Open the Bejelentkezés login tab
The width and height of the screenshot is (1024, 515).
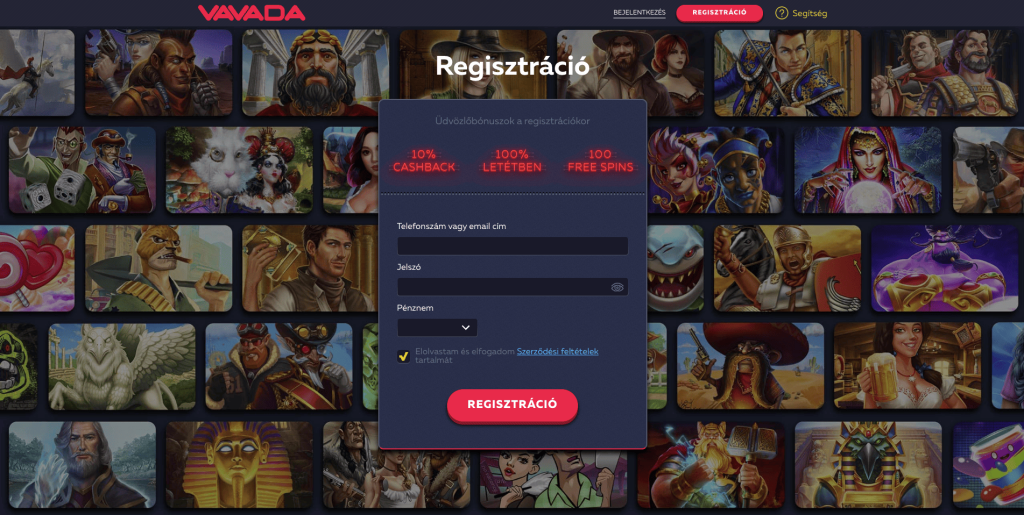click(639, 12)
